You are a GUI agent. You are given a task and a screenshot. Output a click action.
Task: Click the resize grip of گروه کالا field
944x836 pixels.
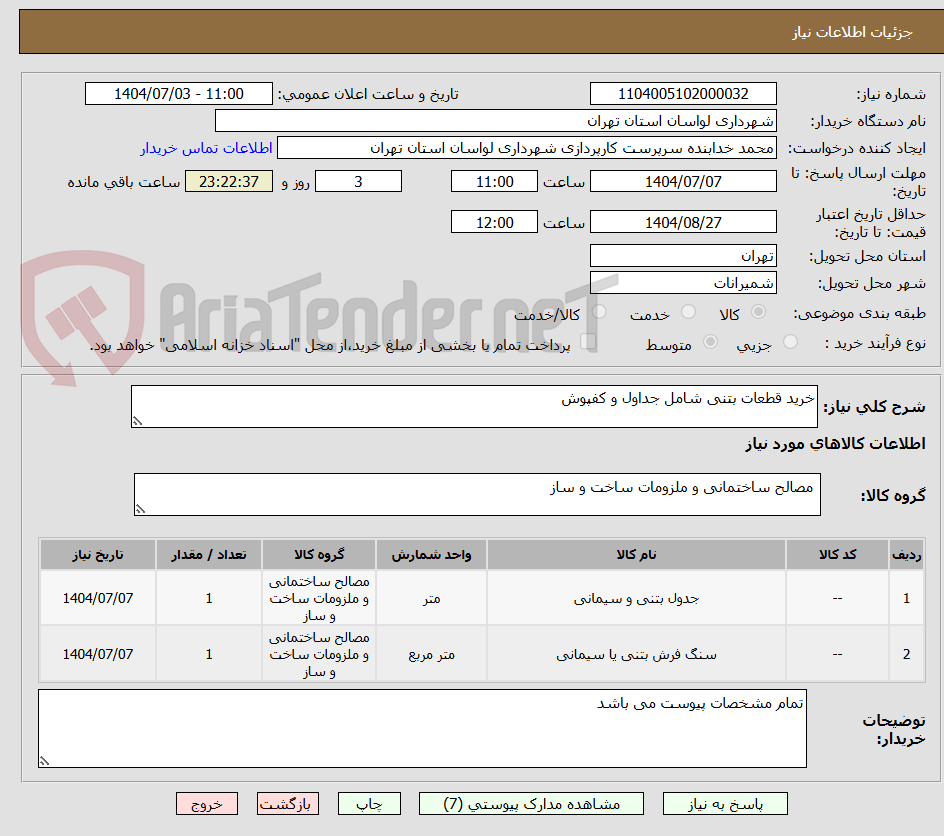click(x=142, y=510)
